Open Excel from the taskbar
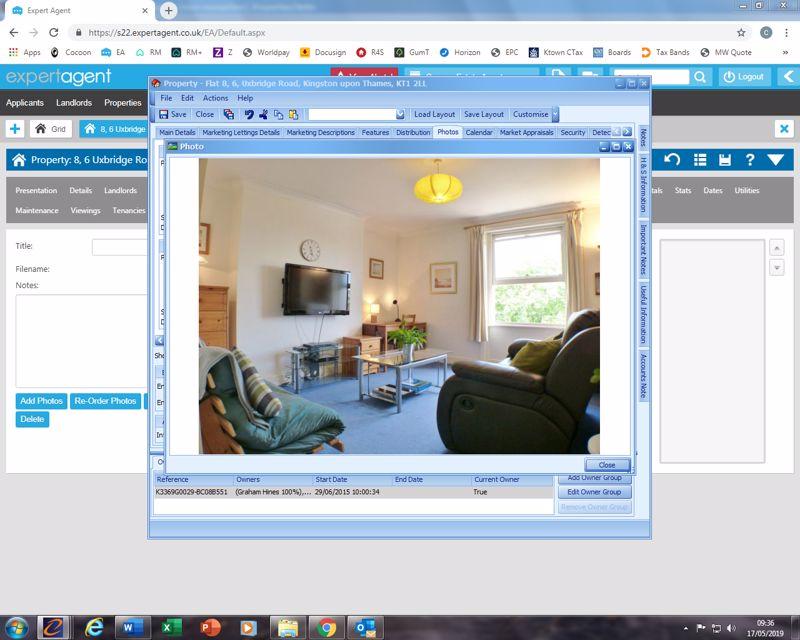 171,627
